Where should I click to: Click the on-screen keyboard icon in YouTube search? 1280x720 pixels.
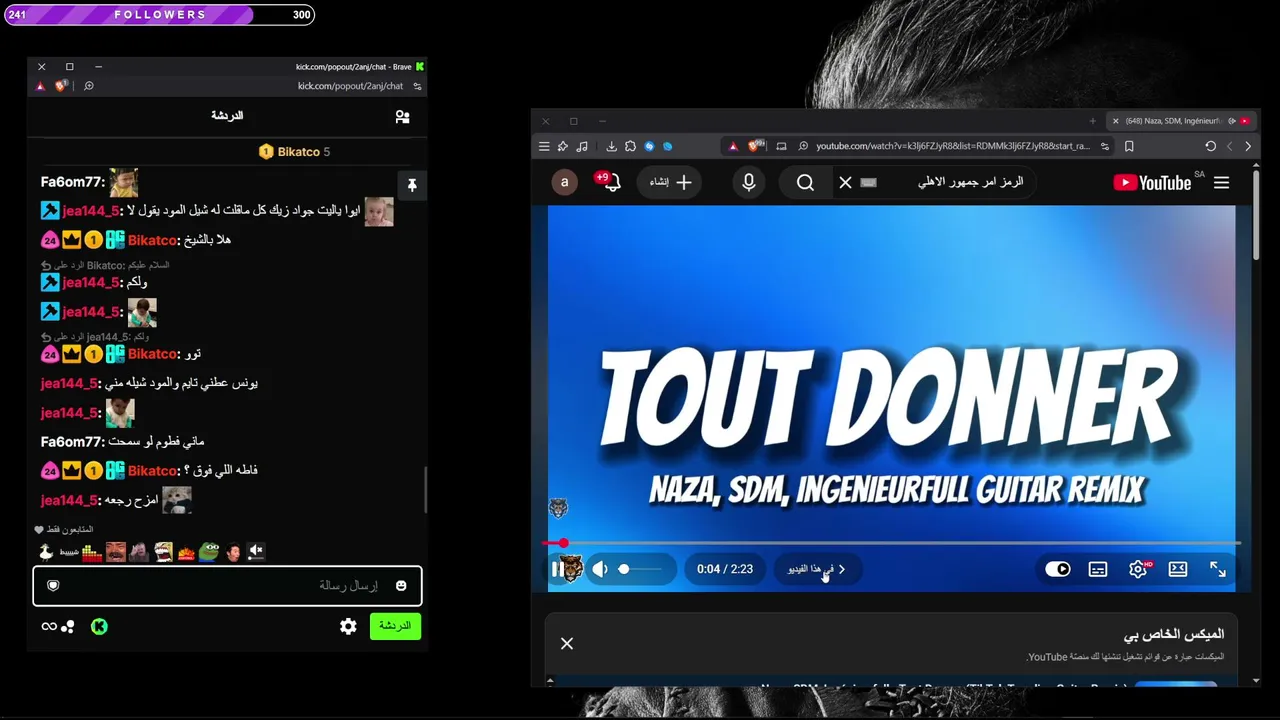click(868, 182)
